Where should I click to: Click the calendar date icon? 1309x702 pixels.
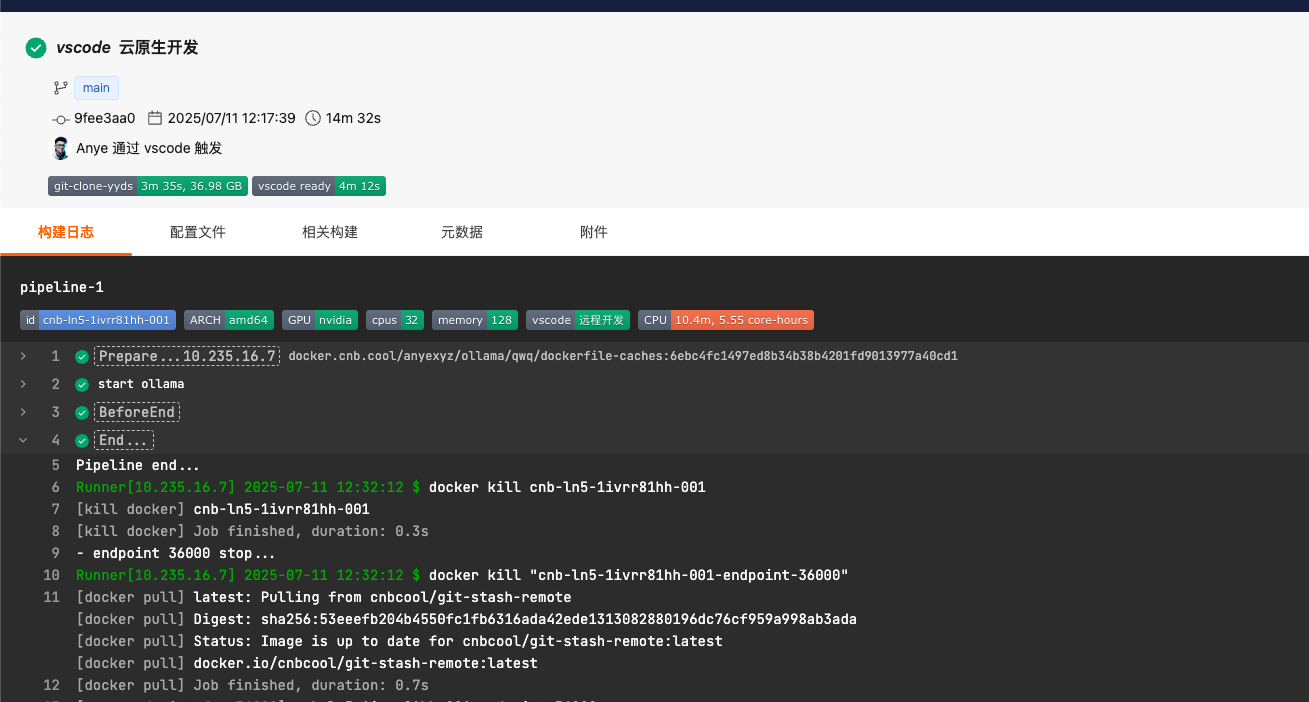[155, 118]
